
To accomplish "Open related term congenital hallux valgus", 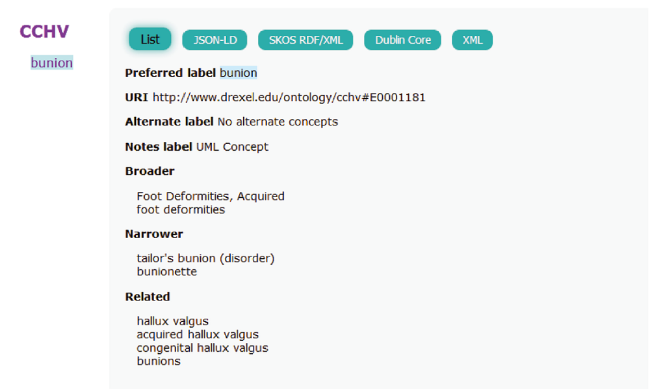I will click(x=202, y=348).
